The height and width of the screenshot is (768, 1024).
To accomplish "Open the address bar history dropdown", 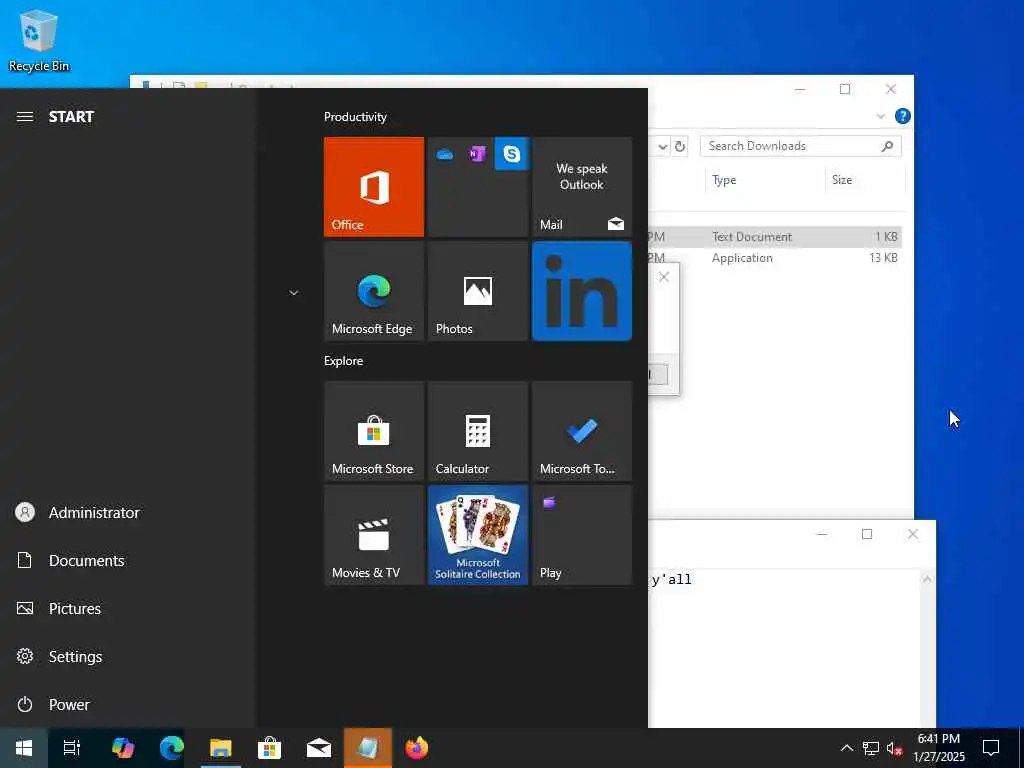I will coord(662,146).
